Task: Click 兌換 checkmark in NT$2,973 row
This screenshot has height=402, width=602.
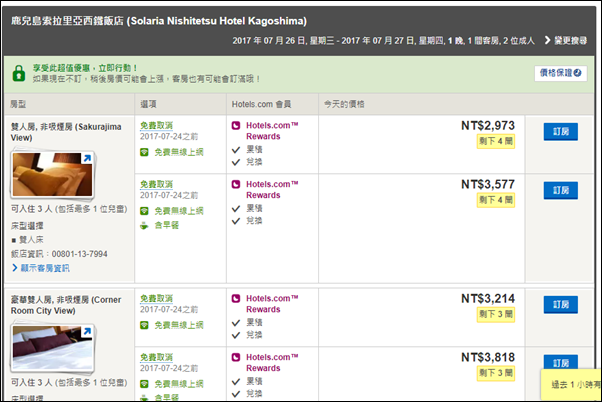Action: click(236, 162)
